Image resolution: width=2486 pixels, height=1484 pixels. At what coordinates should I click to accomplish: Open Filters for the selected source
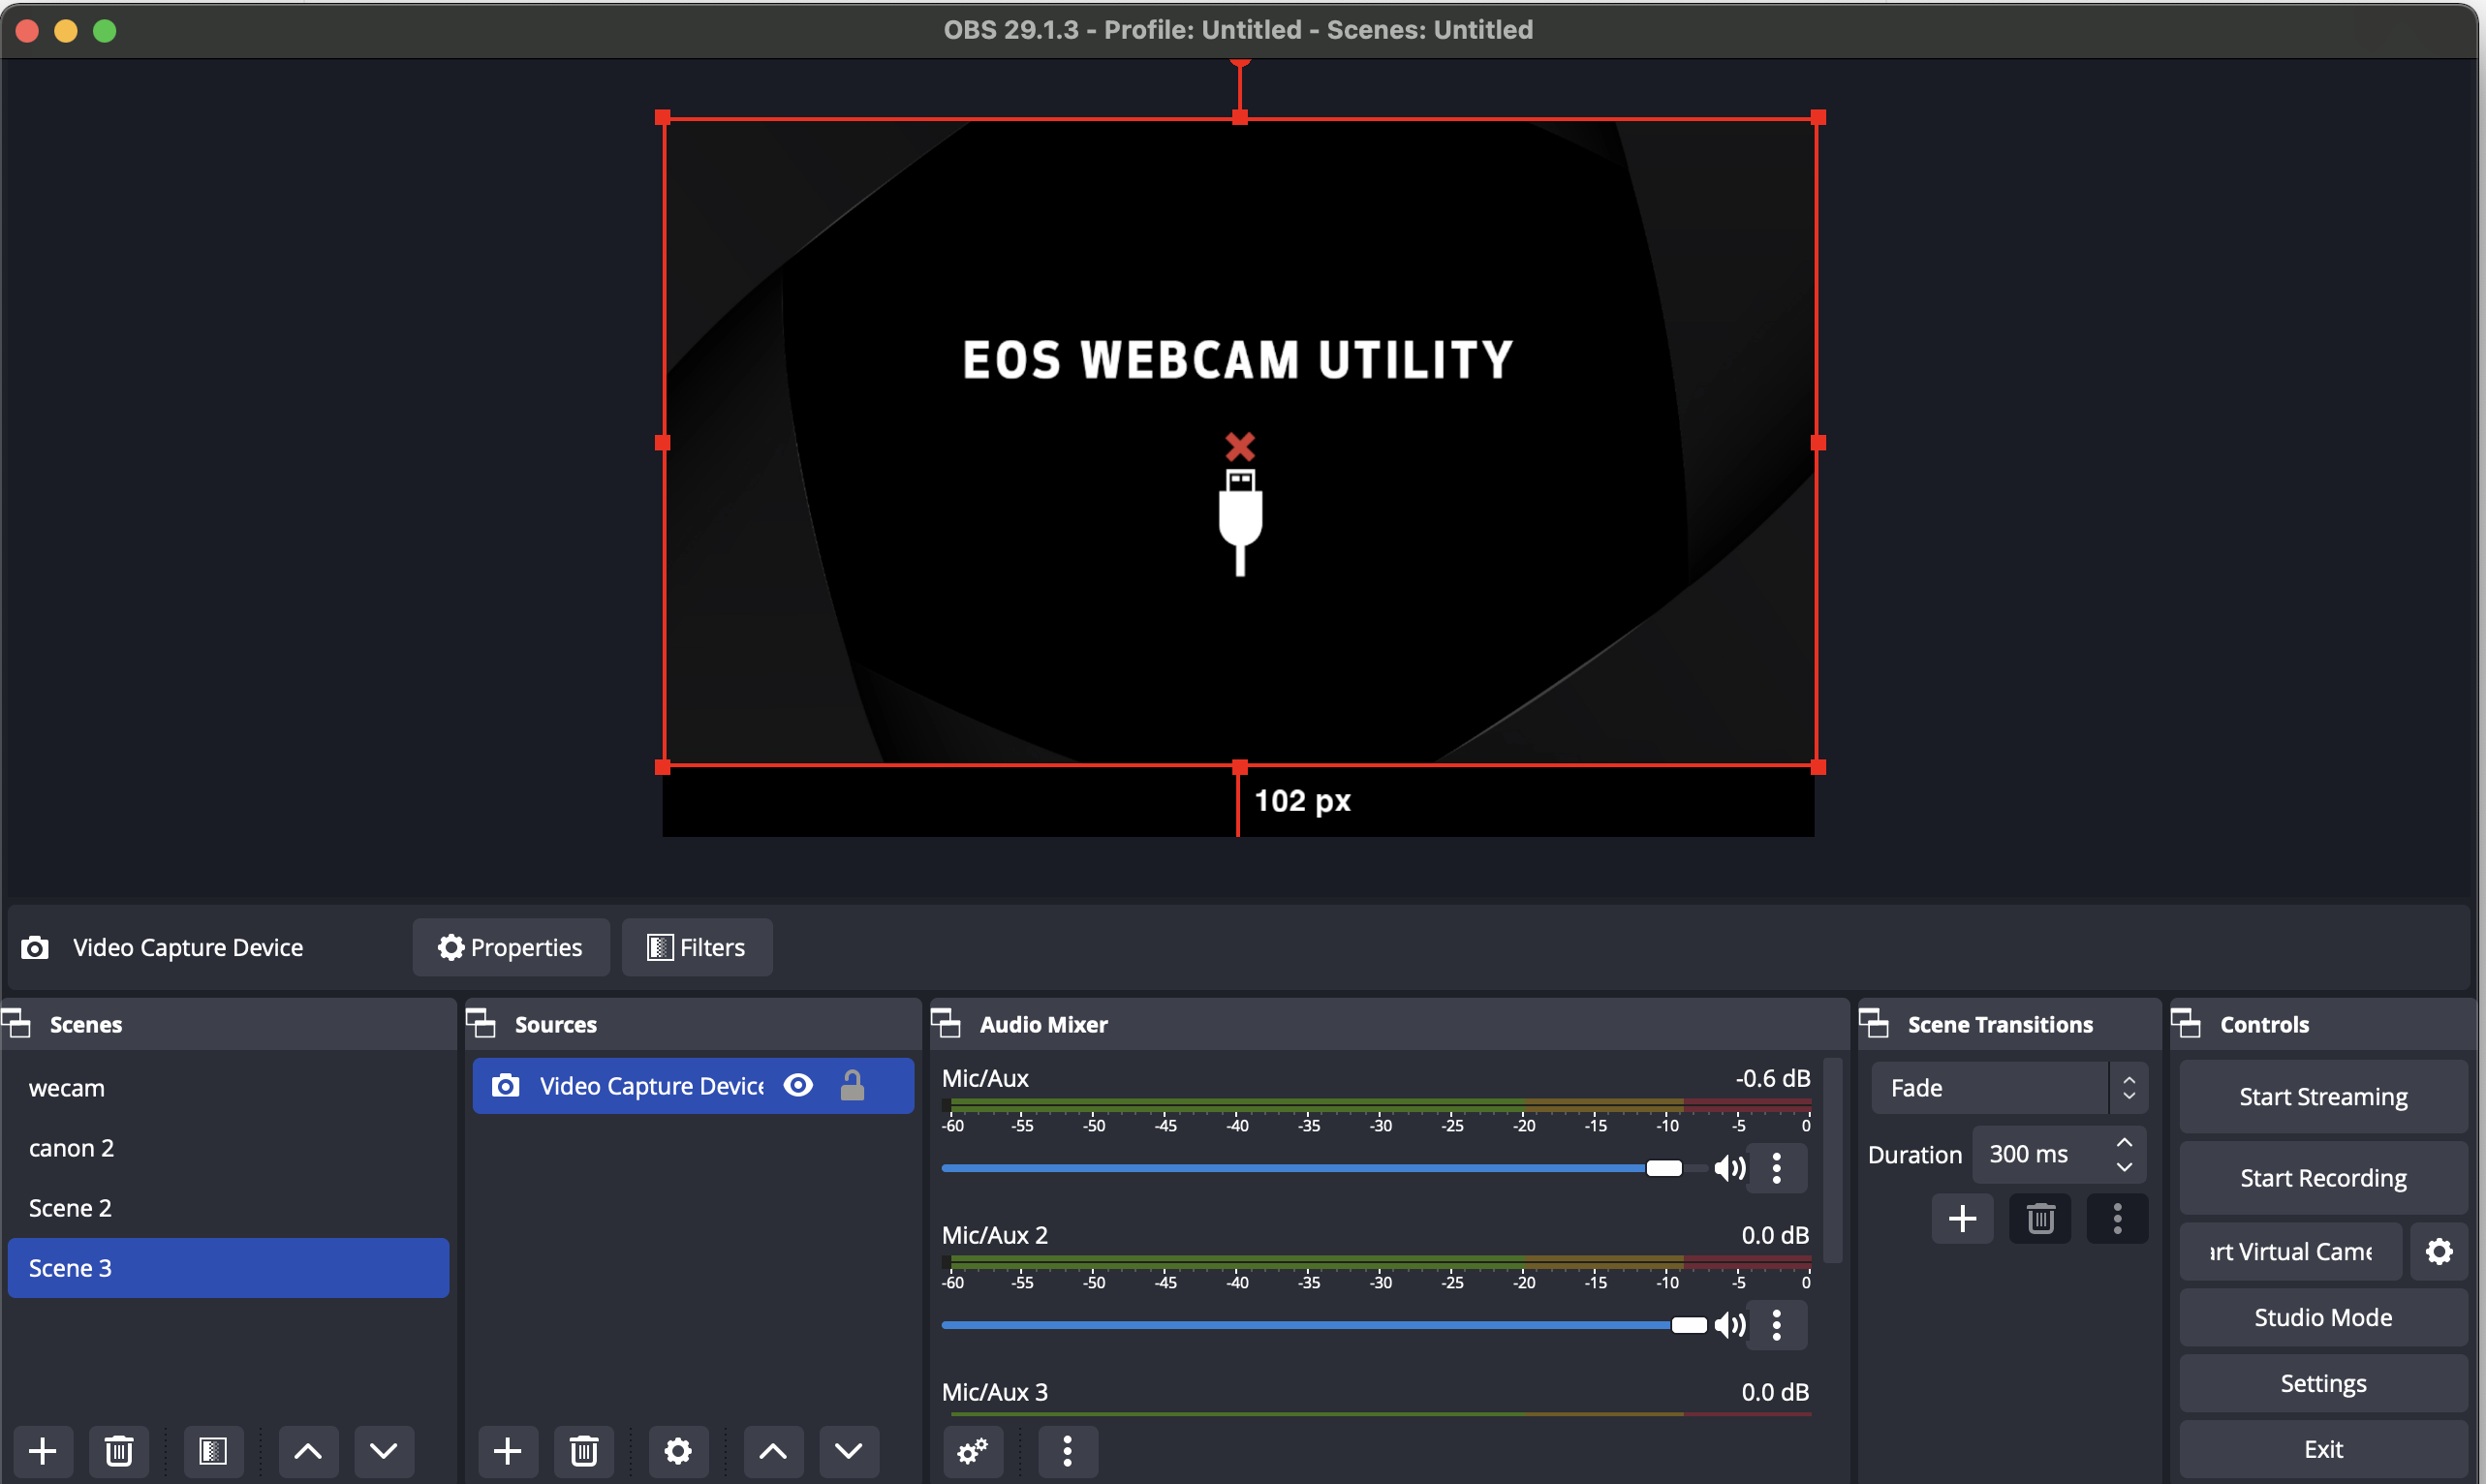696,947
